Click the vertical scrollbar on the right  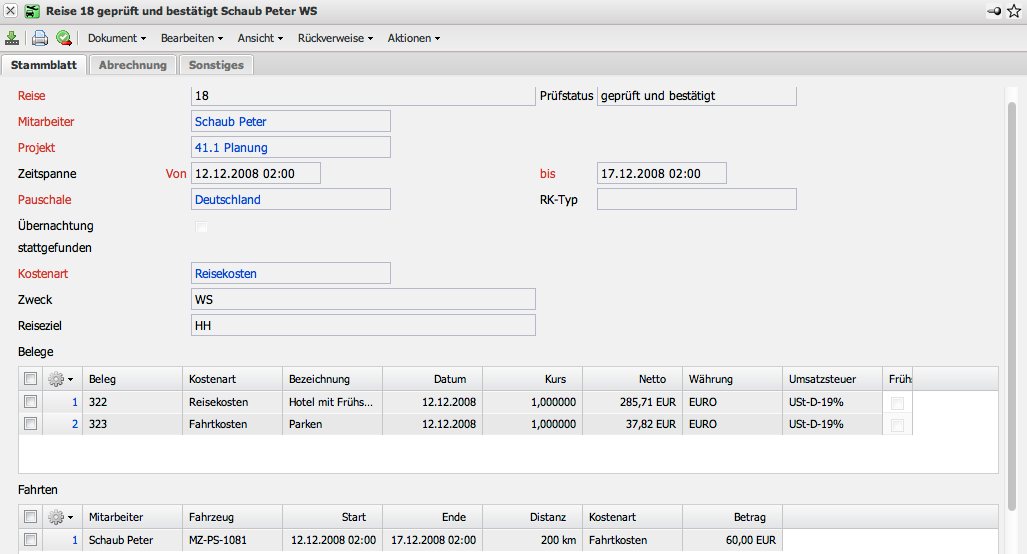click(1012, 300)
